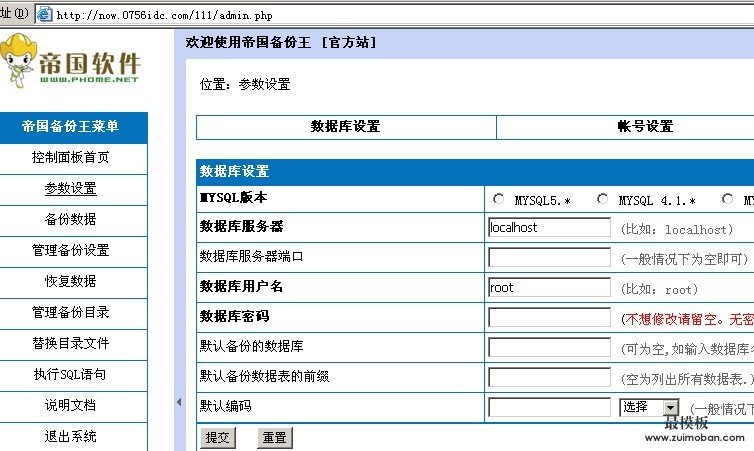
Task: Click the 数据库密码 input field
Action: (x=549, y=317)
